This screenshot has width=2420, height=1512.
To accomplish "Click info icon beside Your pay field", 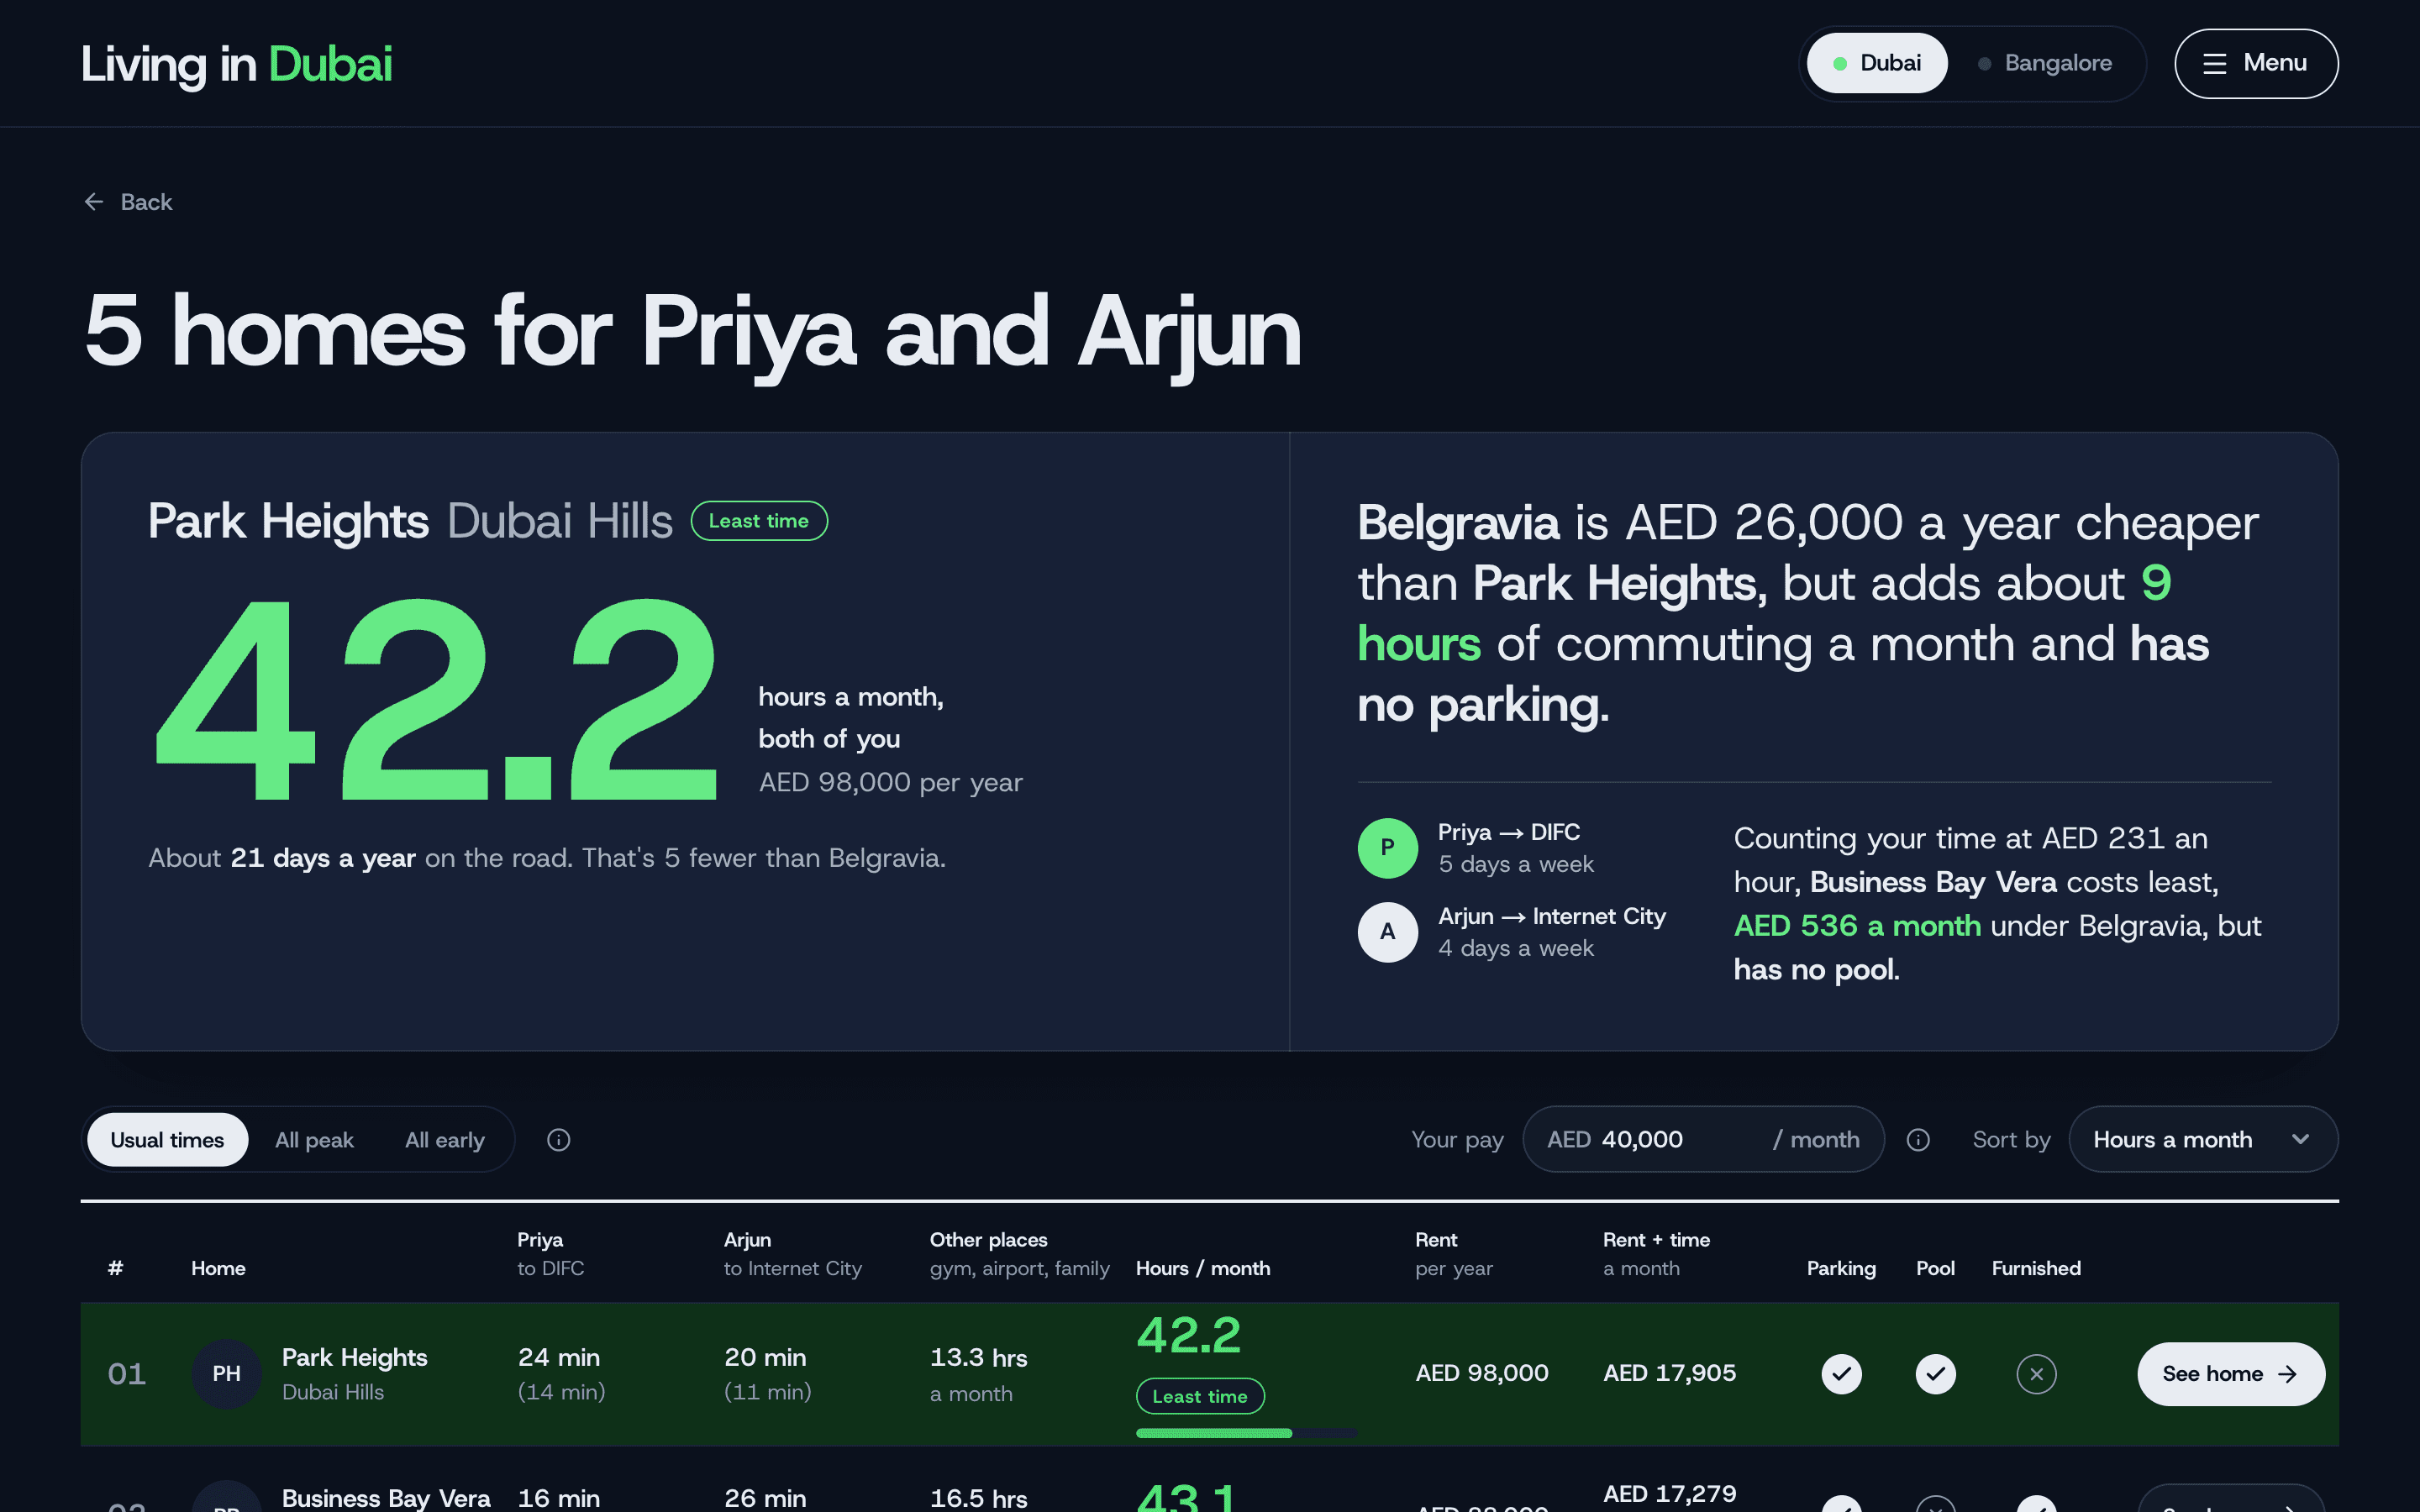I will [1917, 1140].
